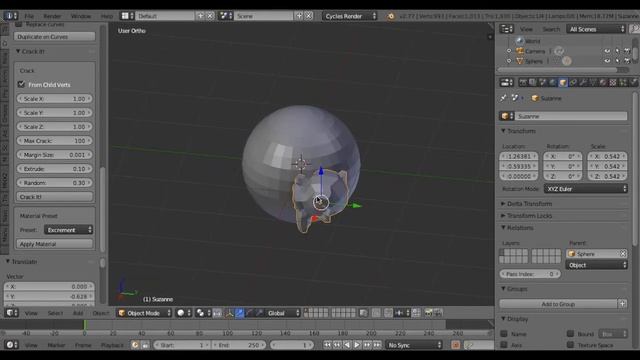The image size is (640, 360).
Task: Toggle Sphere visibility eye in outliner
Action: point(607,61)
